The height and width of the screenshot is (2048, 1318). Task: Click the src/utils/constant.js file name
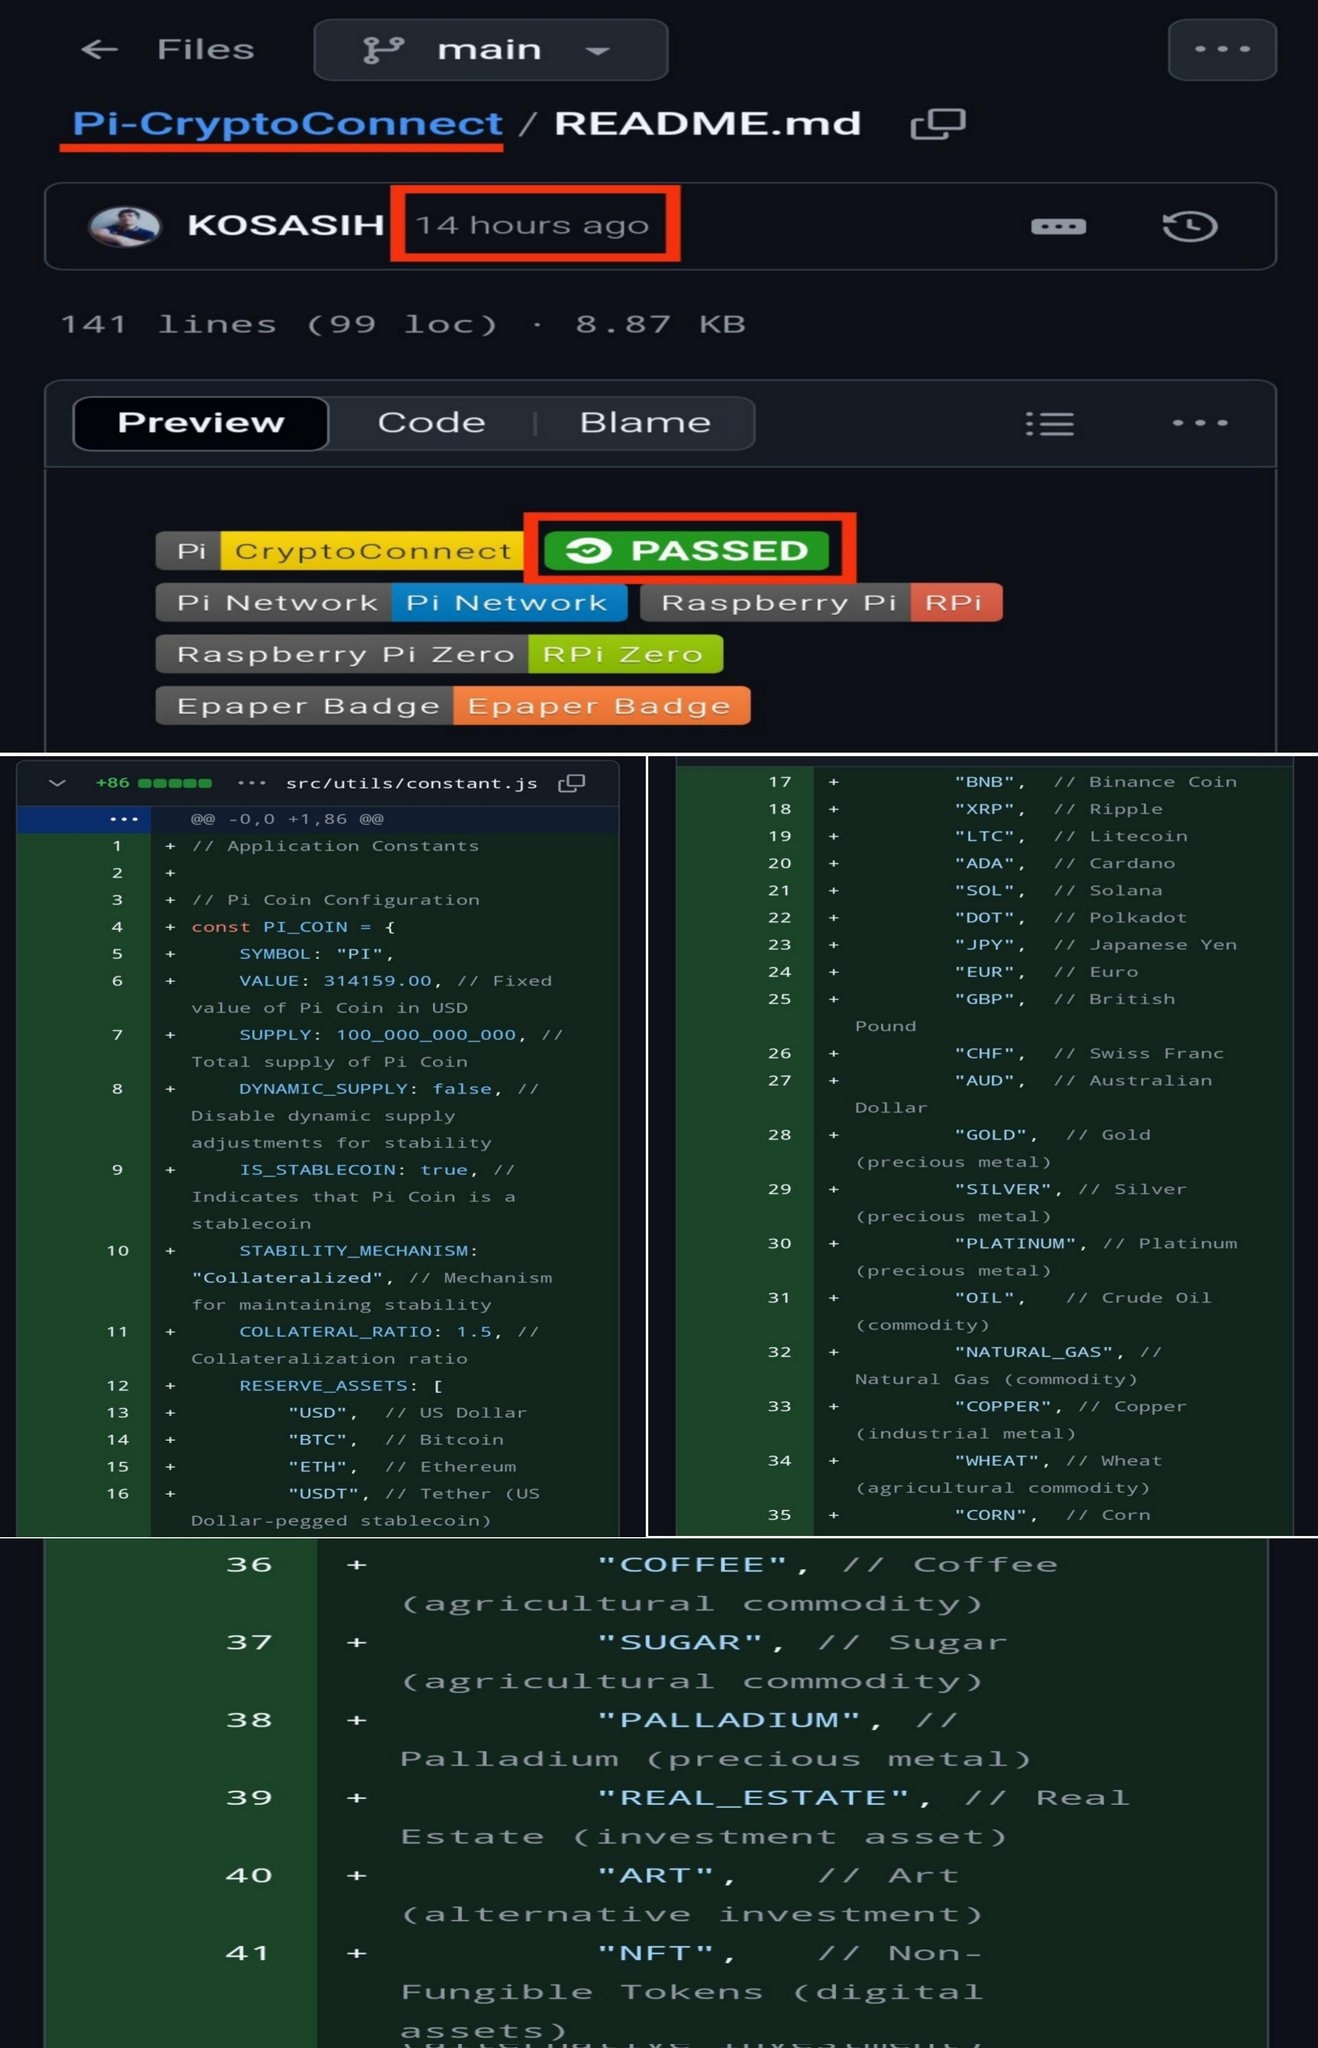pos(412,783)
